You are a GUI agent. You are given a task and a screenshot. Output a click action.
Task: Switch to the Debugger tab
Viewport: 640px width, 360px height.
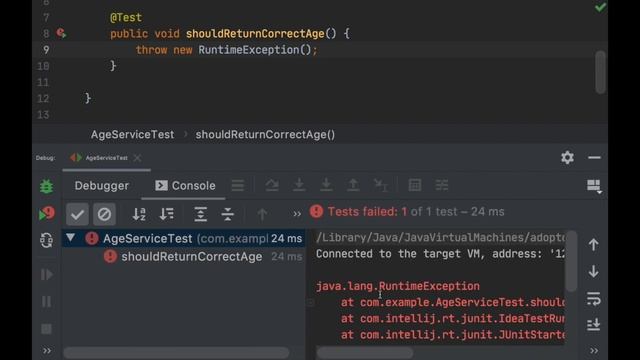coord(102,186)
